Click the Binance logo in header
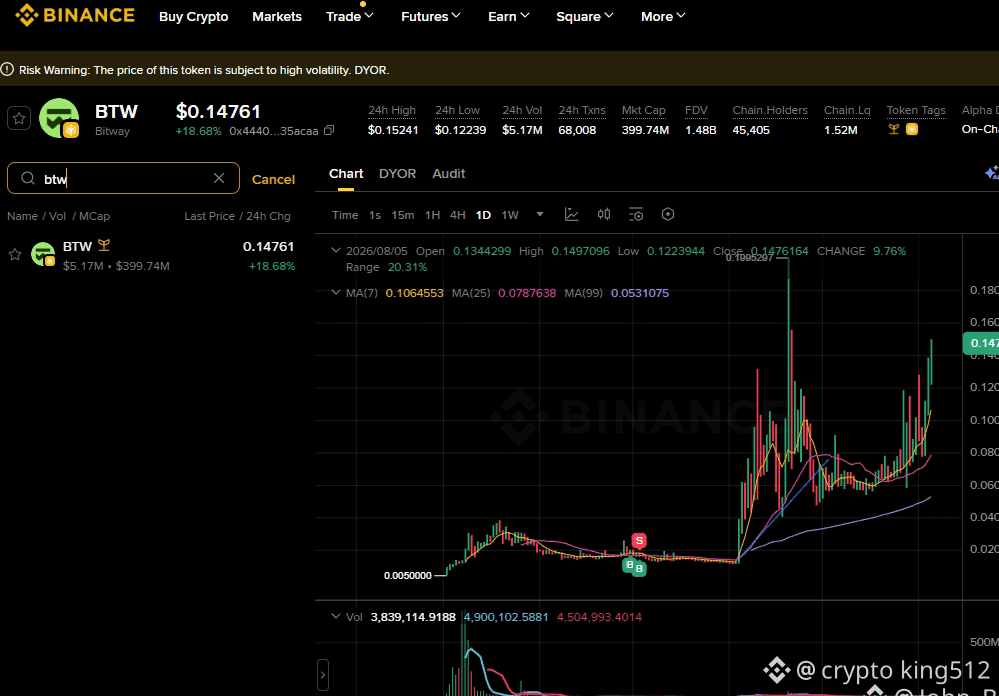The height and width of the screenshot is (696, 999). pos(75,15)
